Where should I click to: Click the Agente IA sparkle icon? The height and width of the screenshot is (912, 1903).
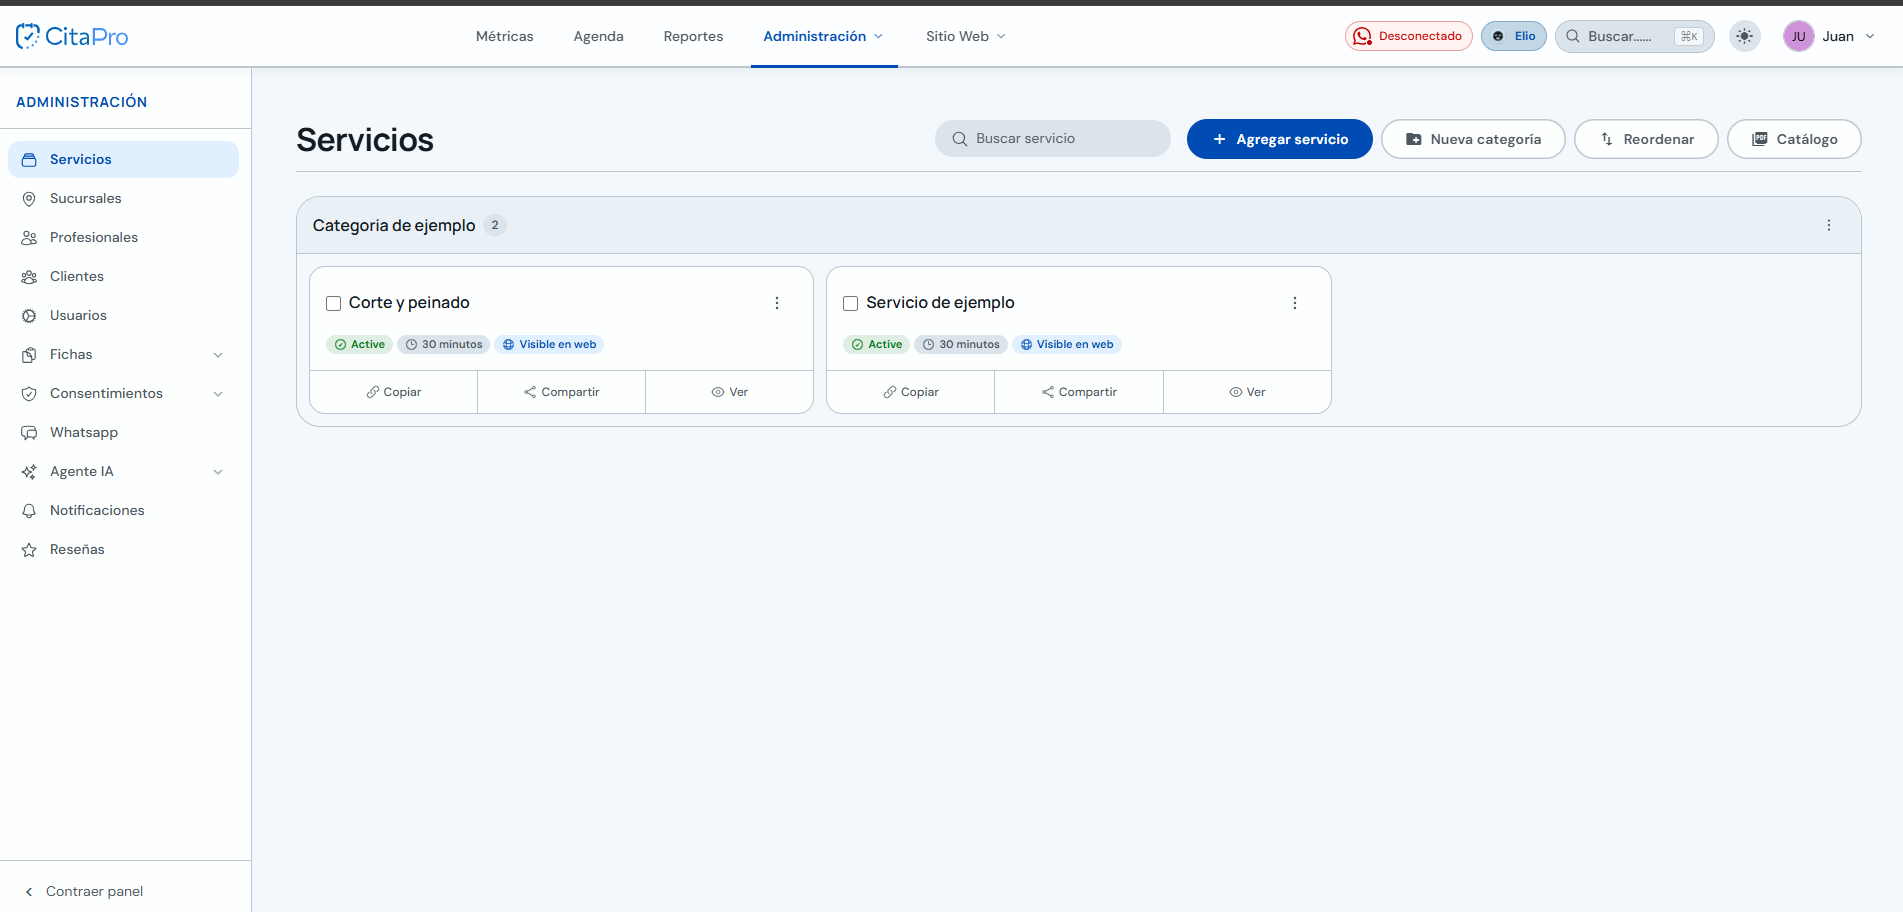click(29, 472)
